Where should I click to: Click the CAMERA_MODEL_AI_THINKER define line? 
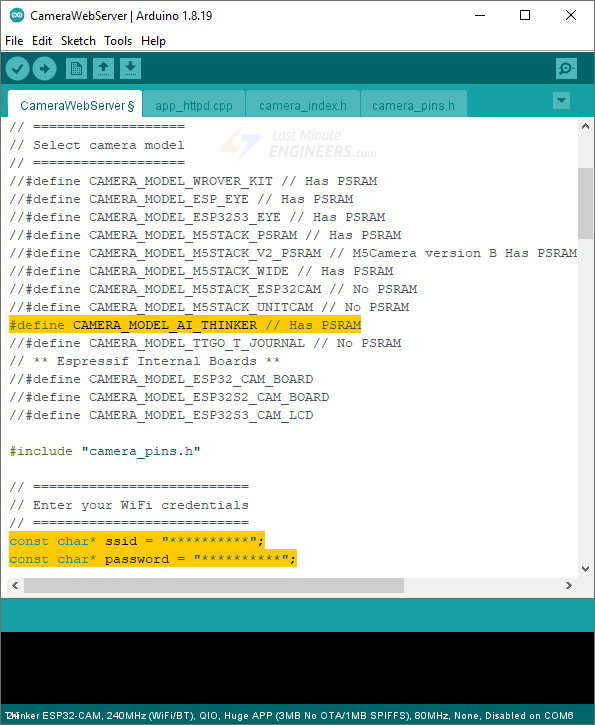click(x=185, y=325)
